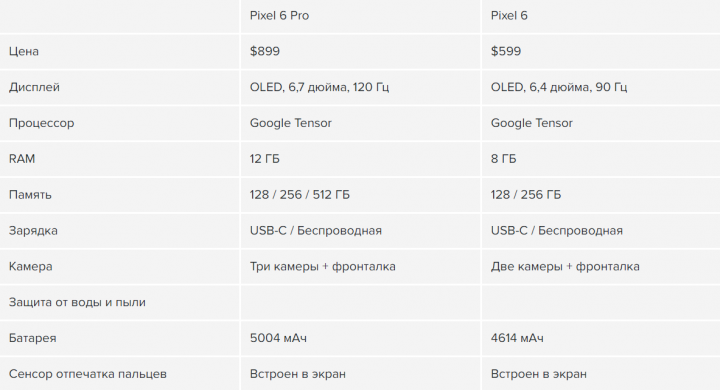Image resolution: width=720 pixels, height=390 pixels.
Task: Click the Зарядка row label
Action: point(33,231)
